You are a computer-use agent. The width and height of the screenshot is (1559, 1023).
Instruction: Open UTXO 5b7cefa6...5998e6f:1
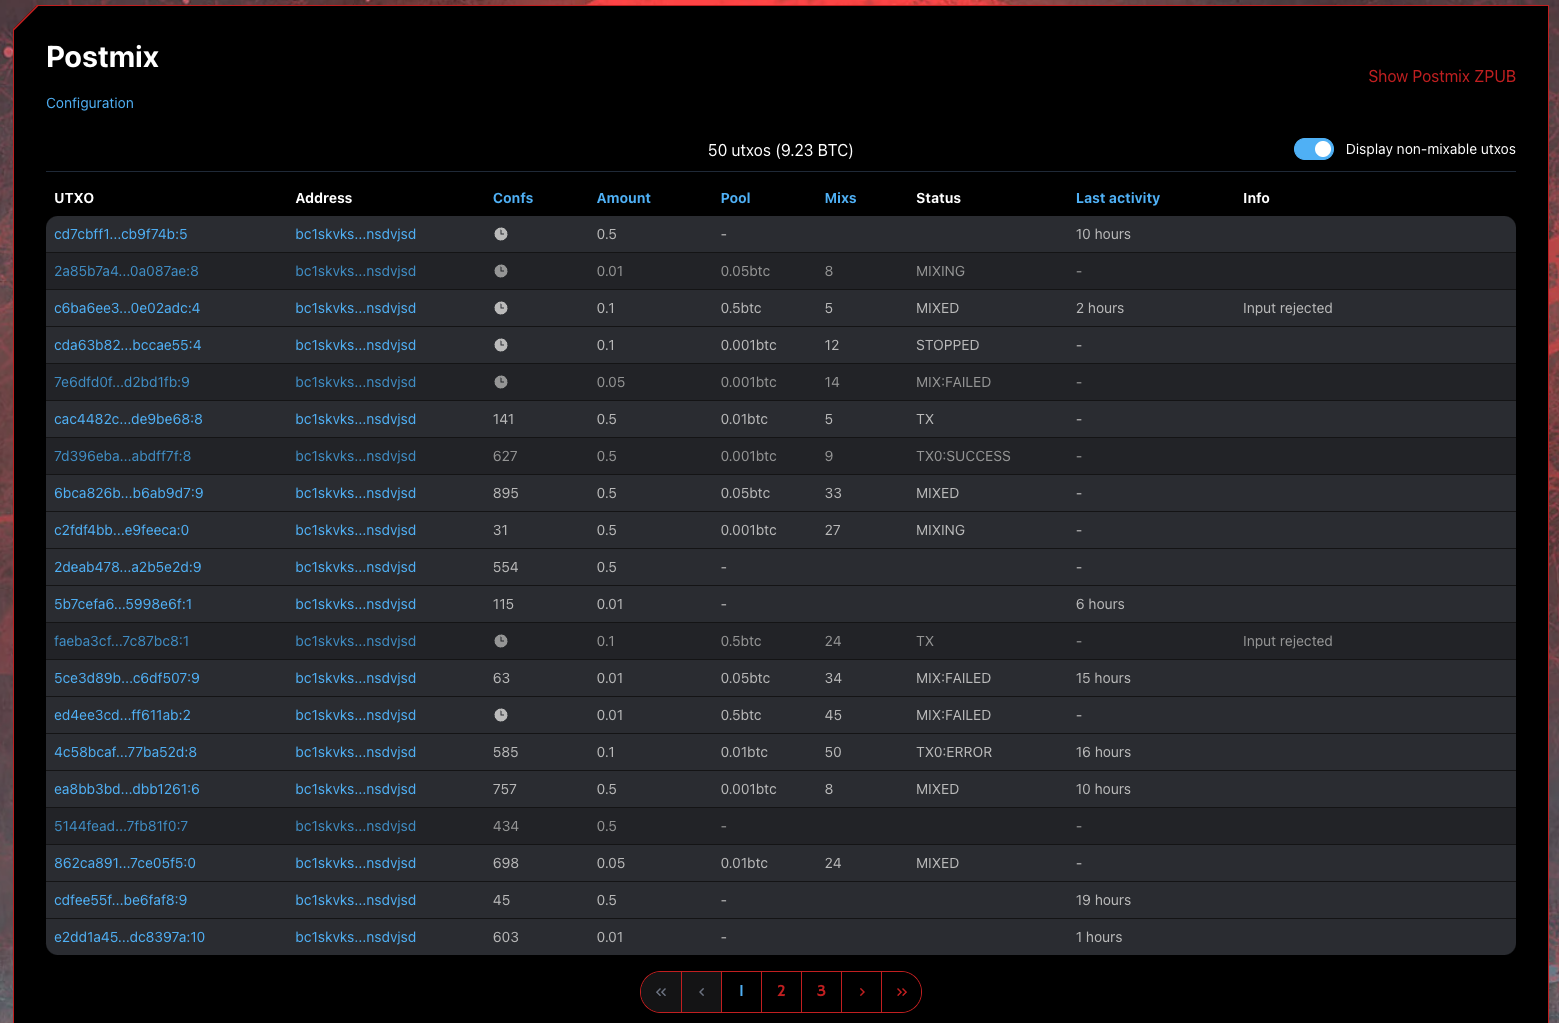click(123, 604)
